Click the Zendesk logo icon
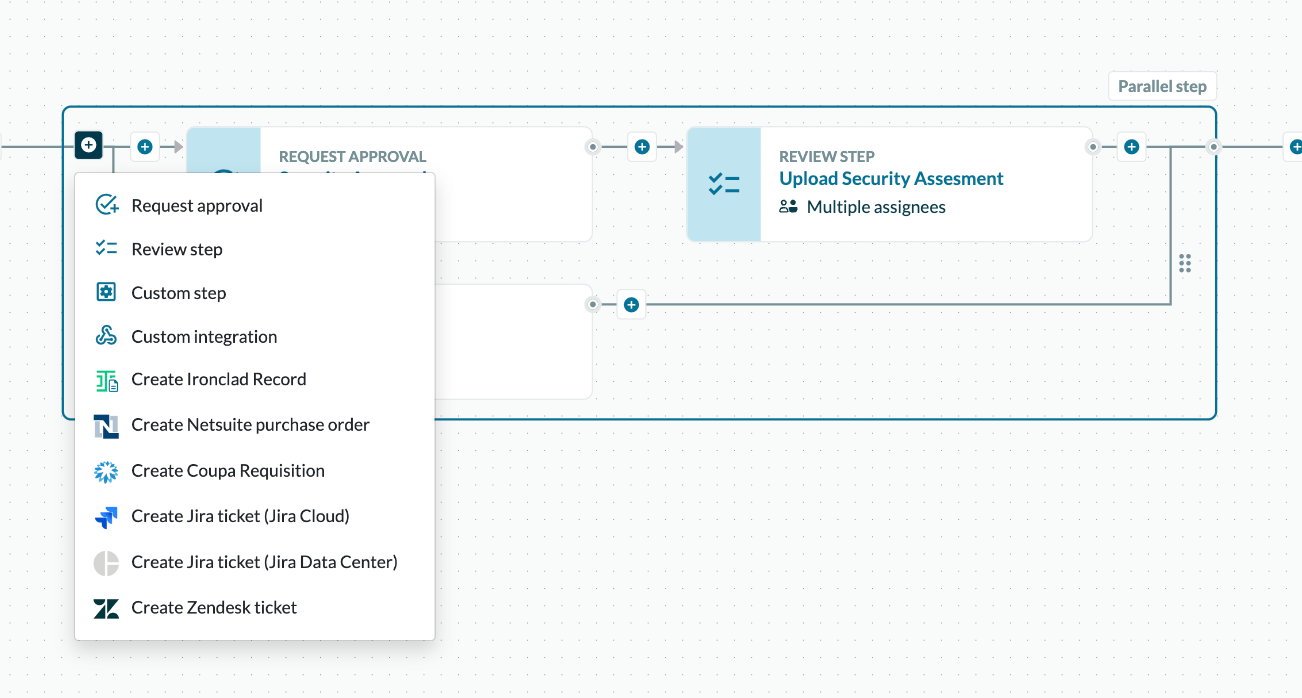This screenshot has width=1302, height=698. 107,608
